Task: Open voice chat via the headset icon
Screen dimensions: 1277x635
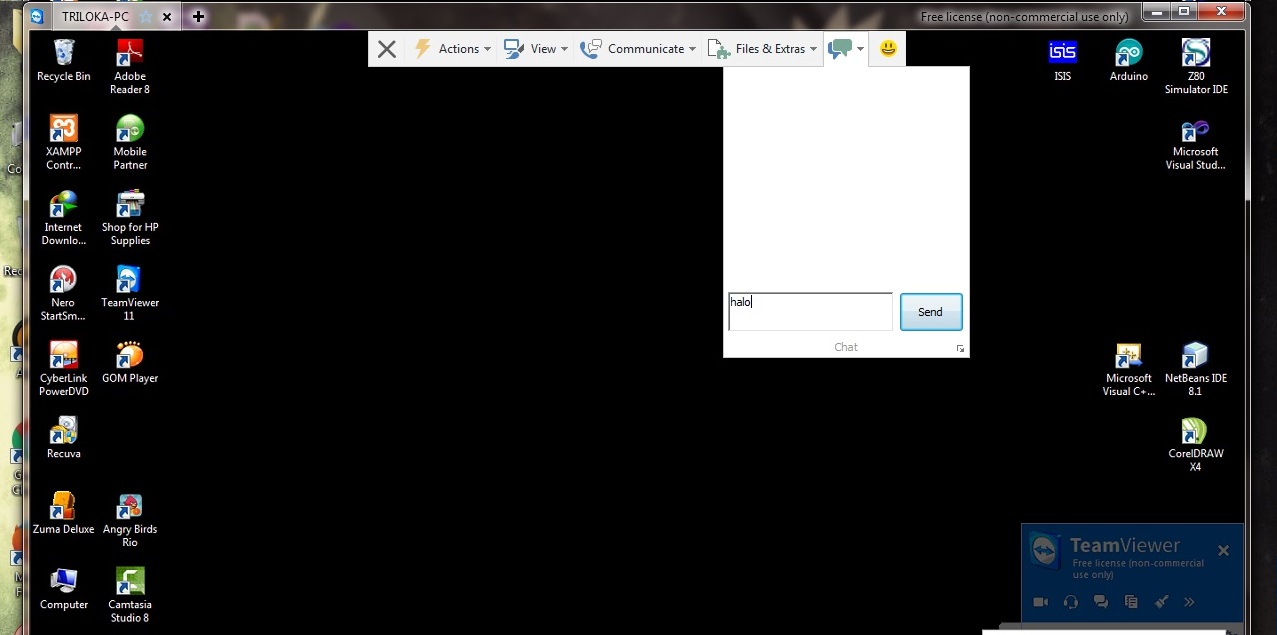Action: 1070,601
